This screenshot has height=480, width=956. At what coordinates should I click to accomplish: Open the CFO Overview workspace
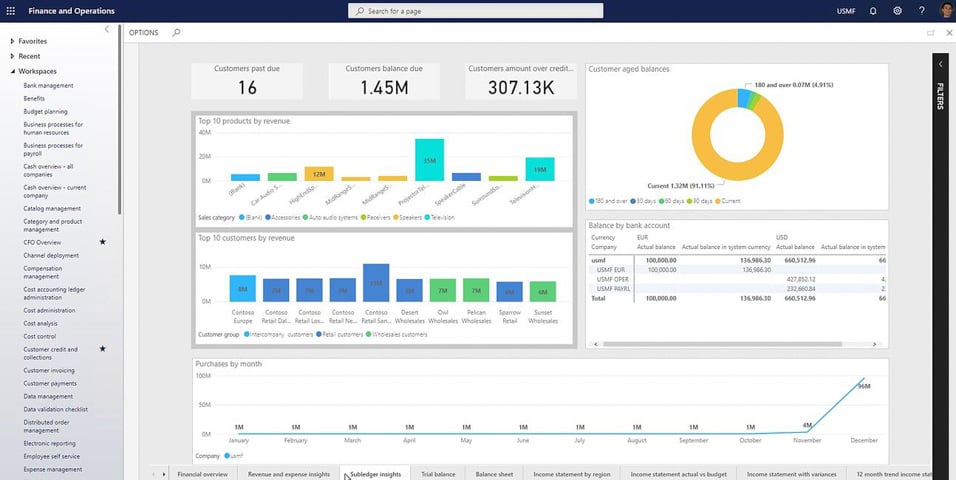42,242
